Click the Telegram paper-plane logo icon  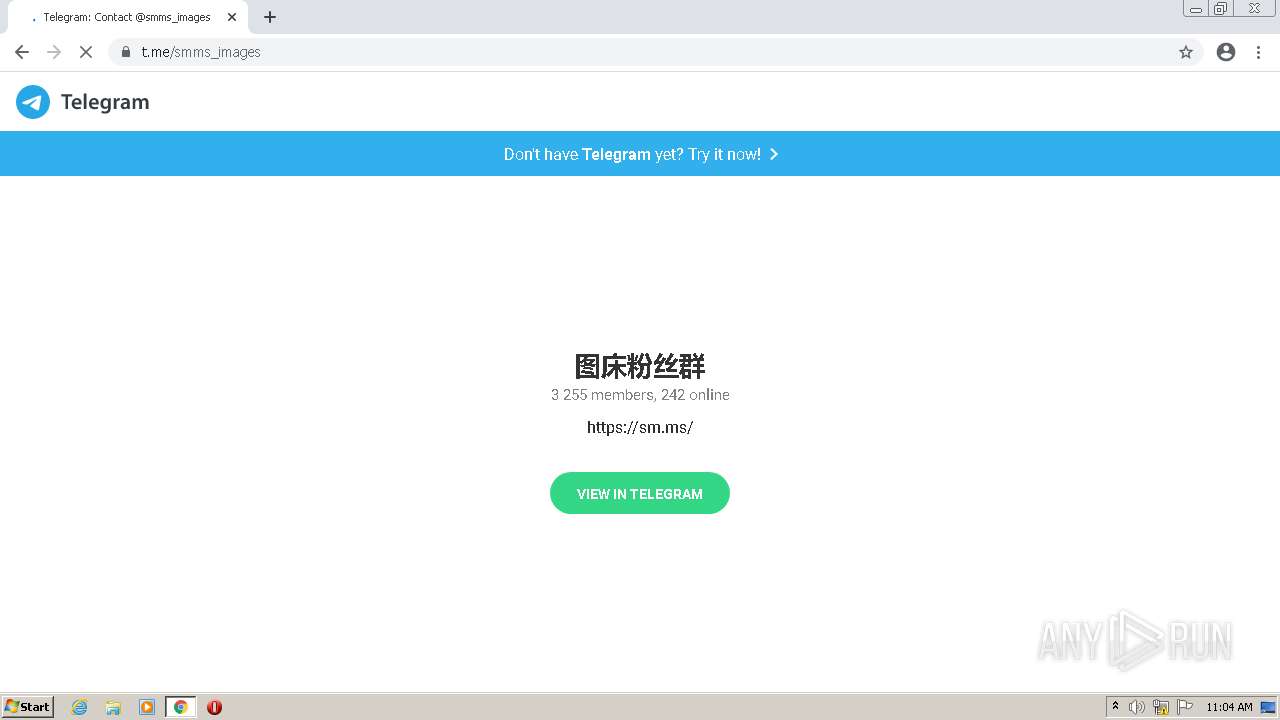[33, 102]
